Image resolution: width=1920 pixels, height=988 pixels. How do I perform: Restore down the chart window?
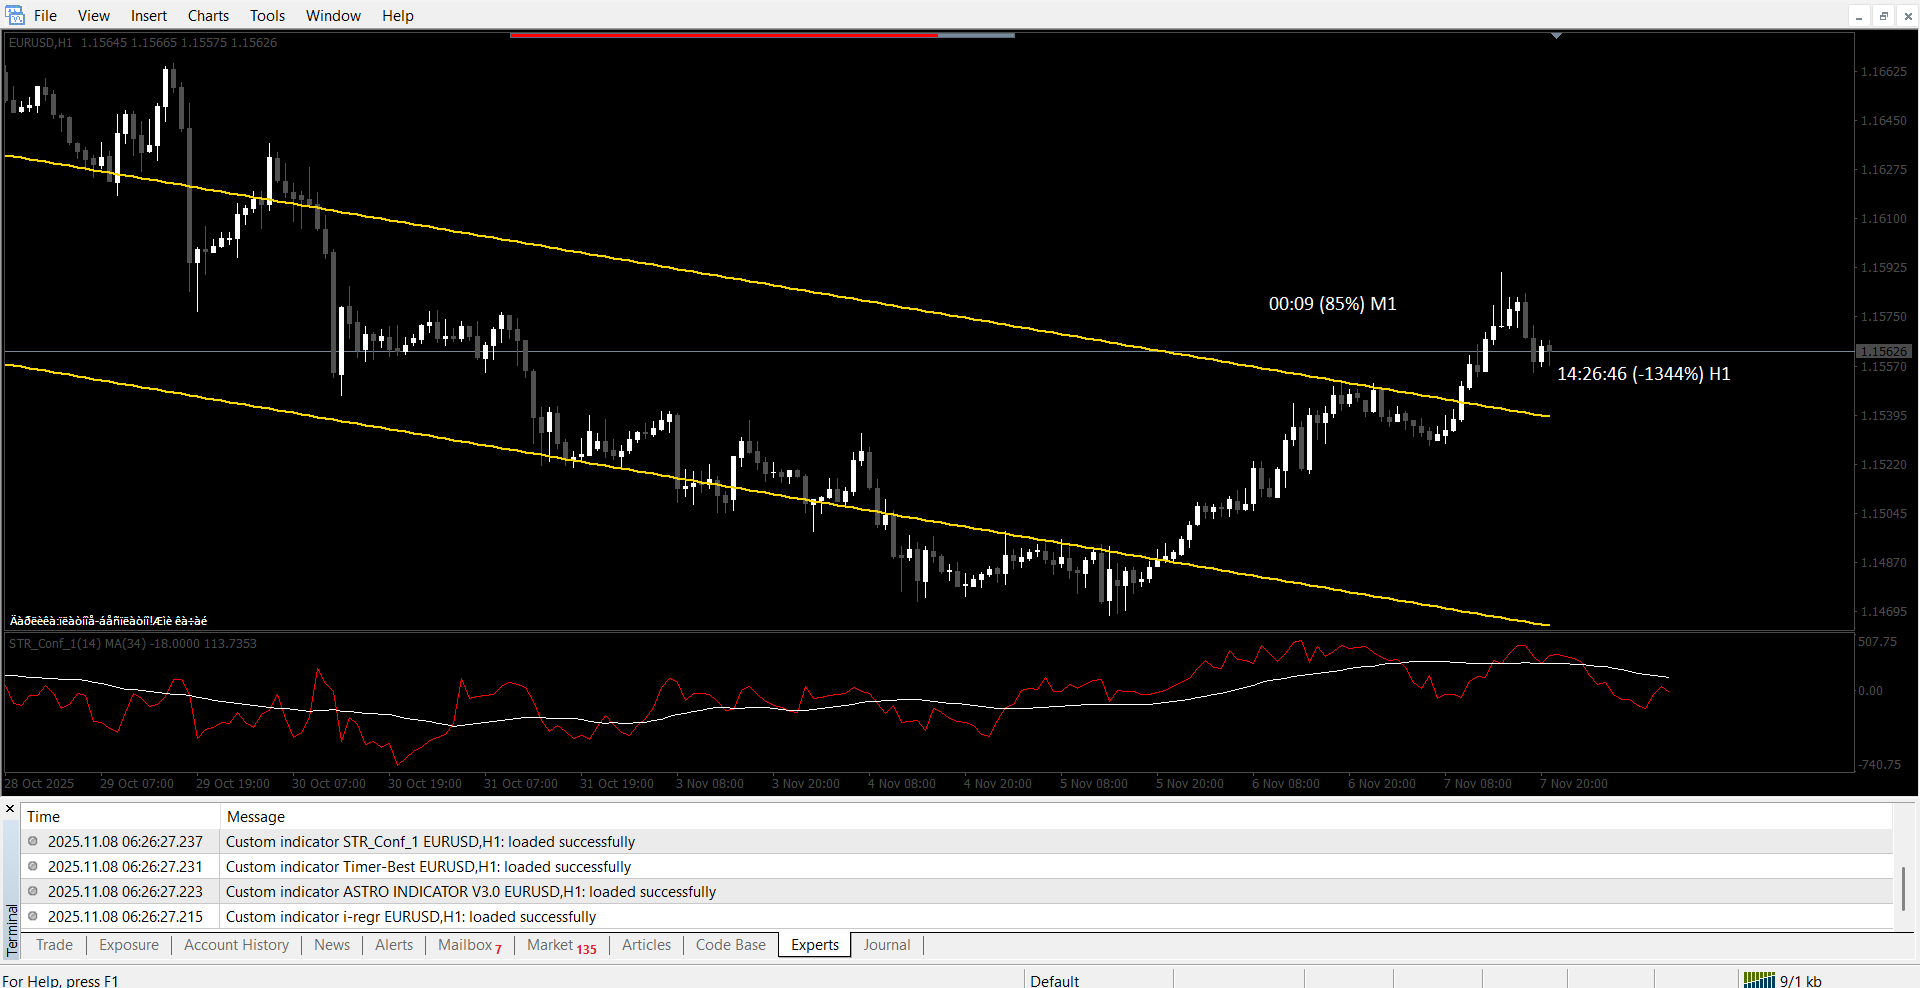point(1883,16)
